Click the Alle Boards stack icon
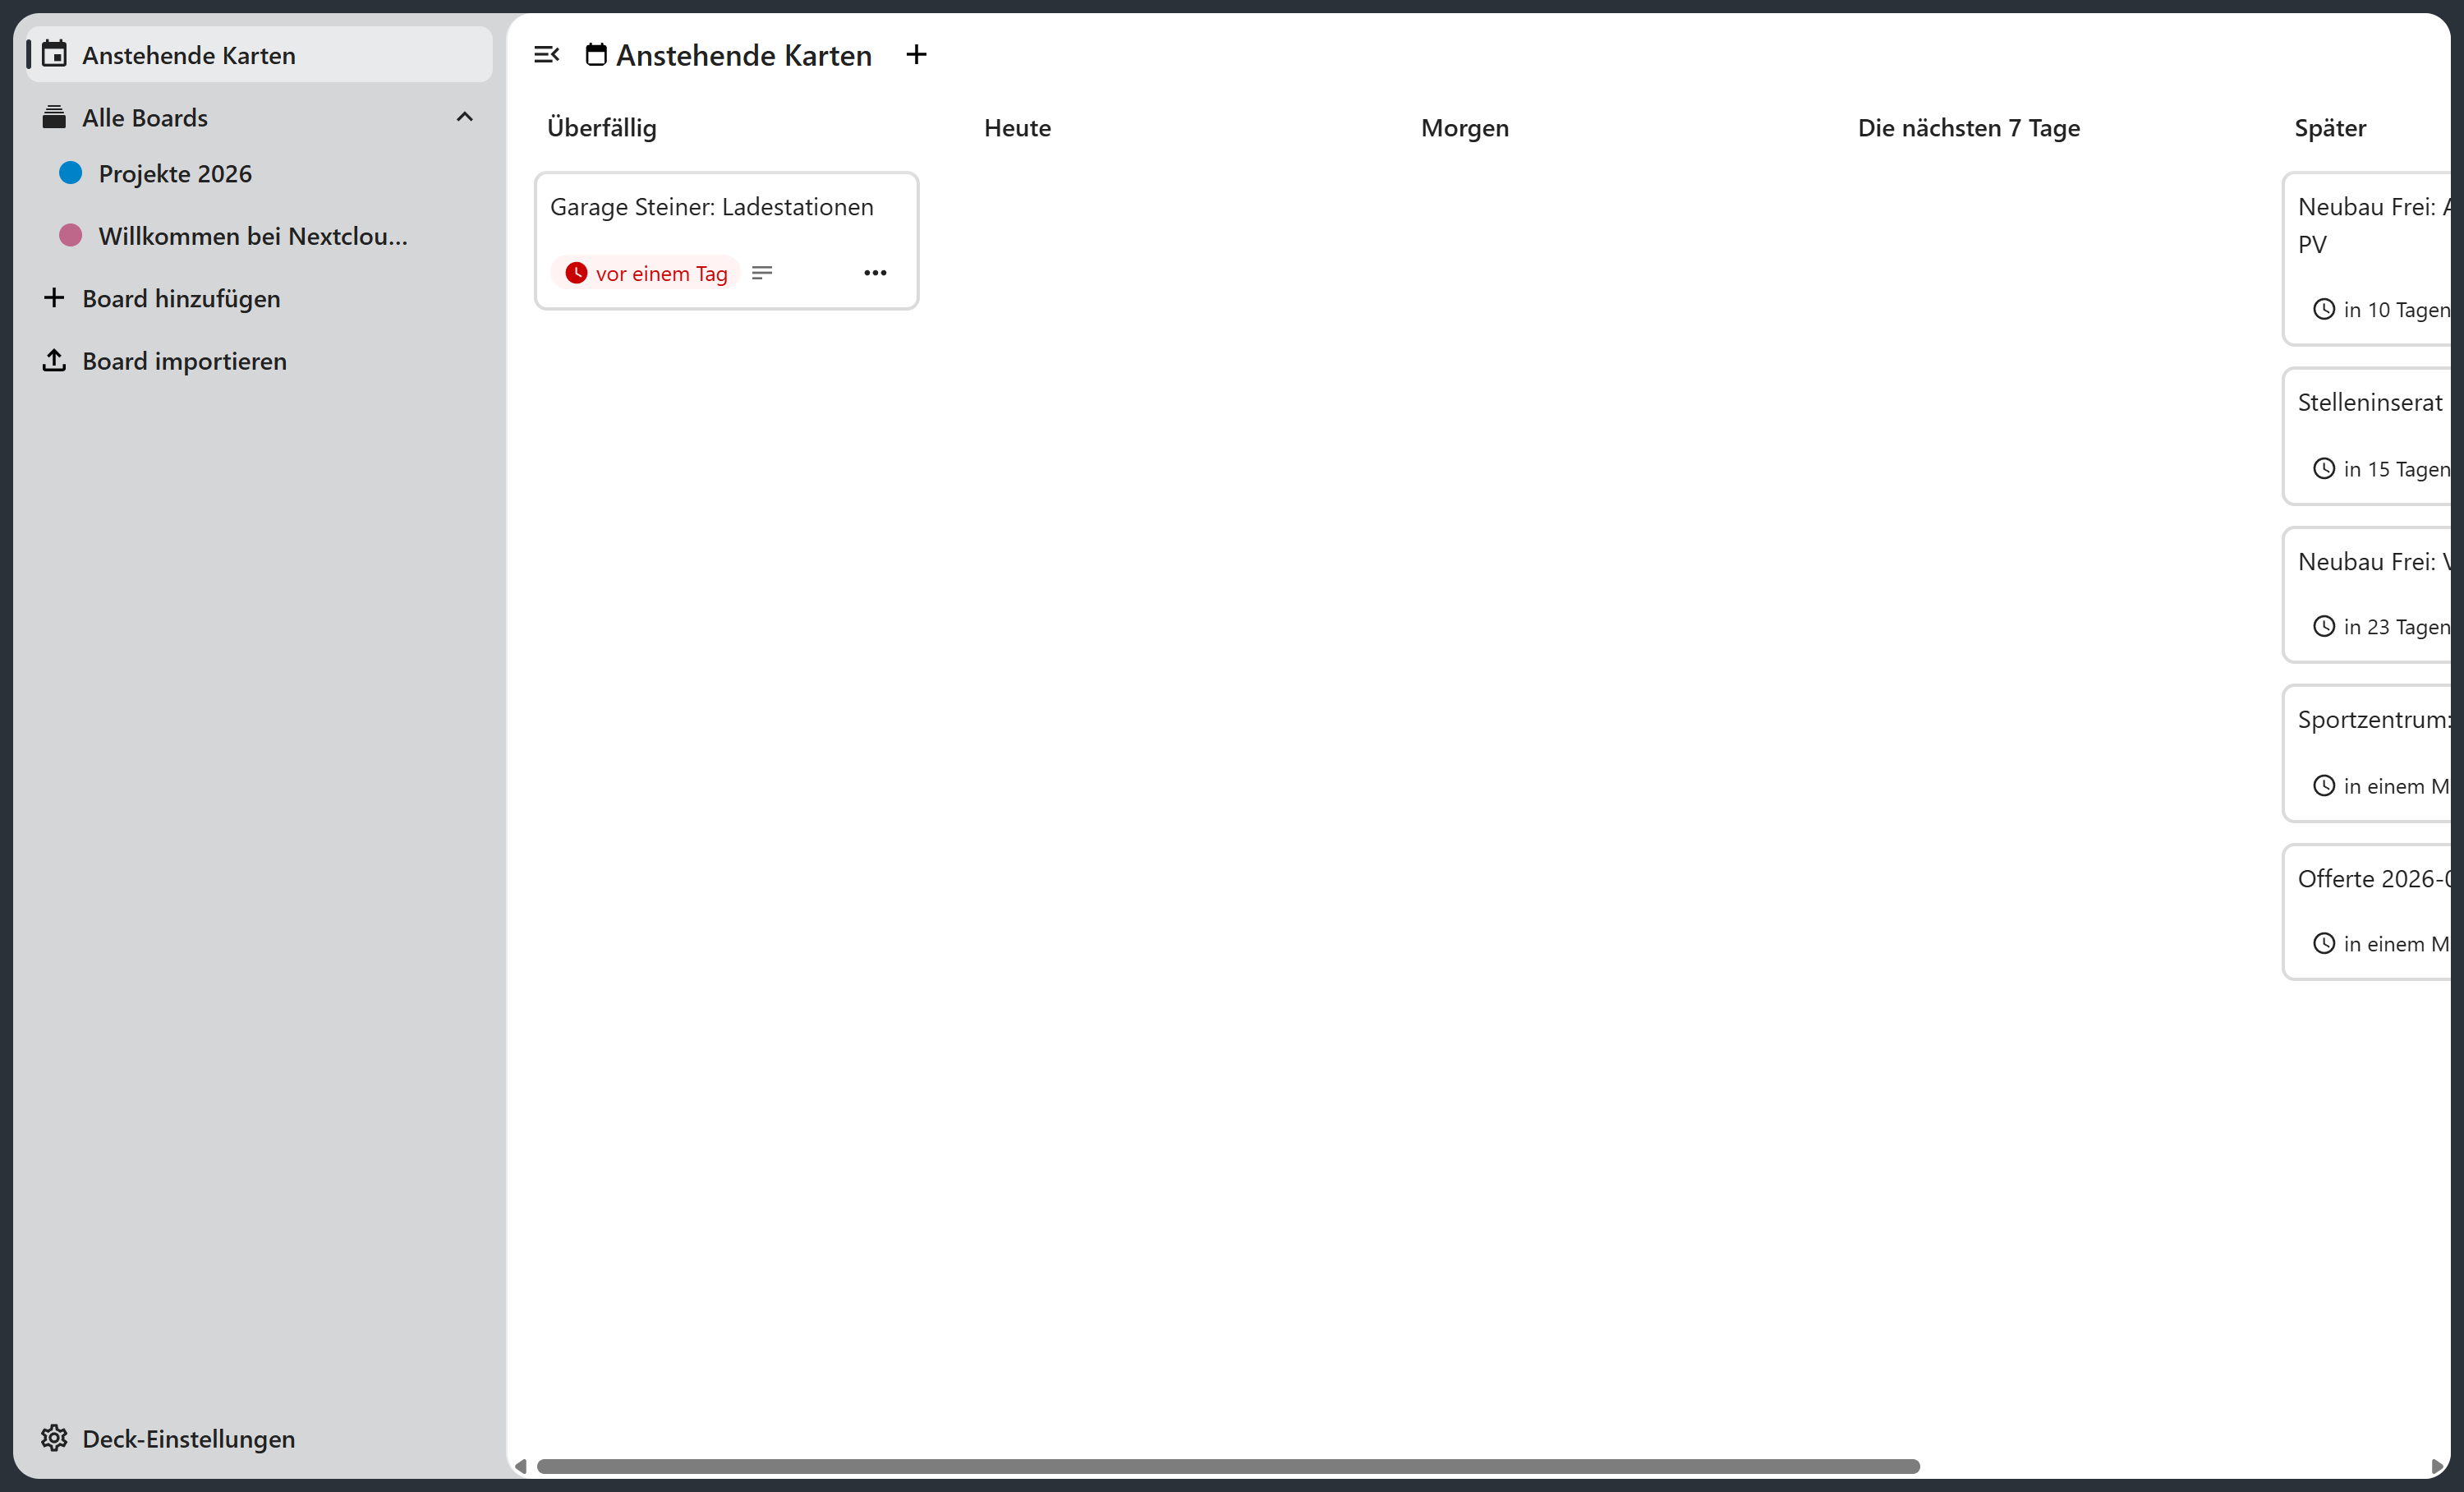The width and height of the screenshot is (2464, 1492). tap(55, 117)
